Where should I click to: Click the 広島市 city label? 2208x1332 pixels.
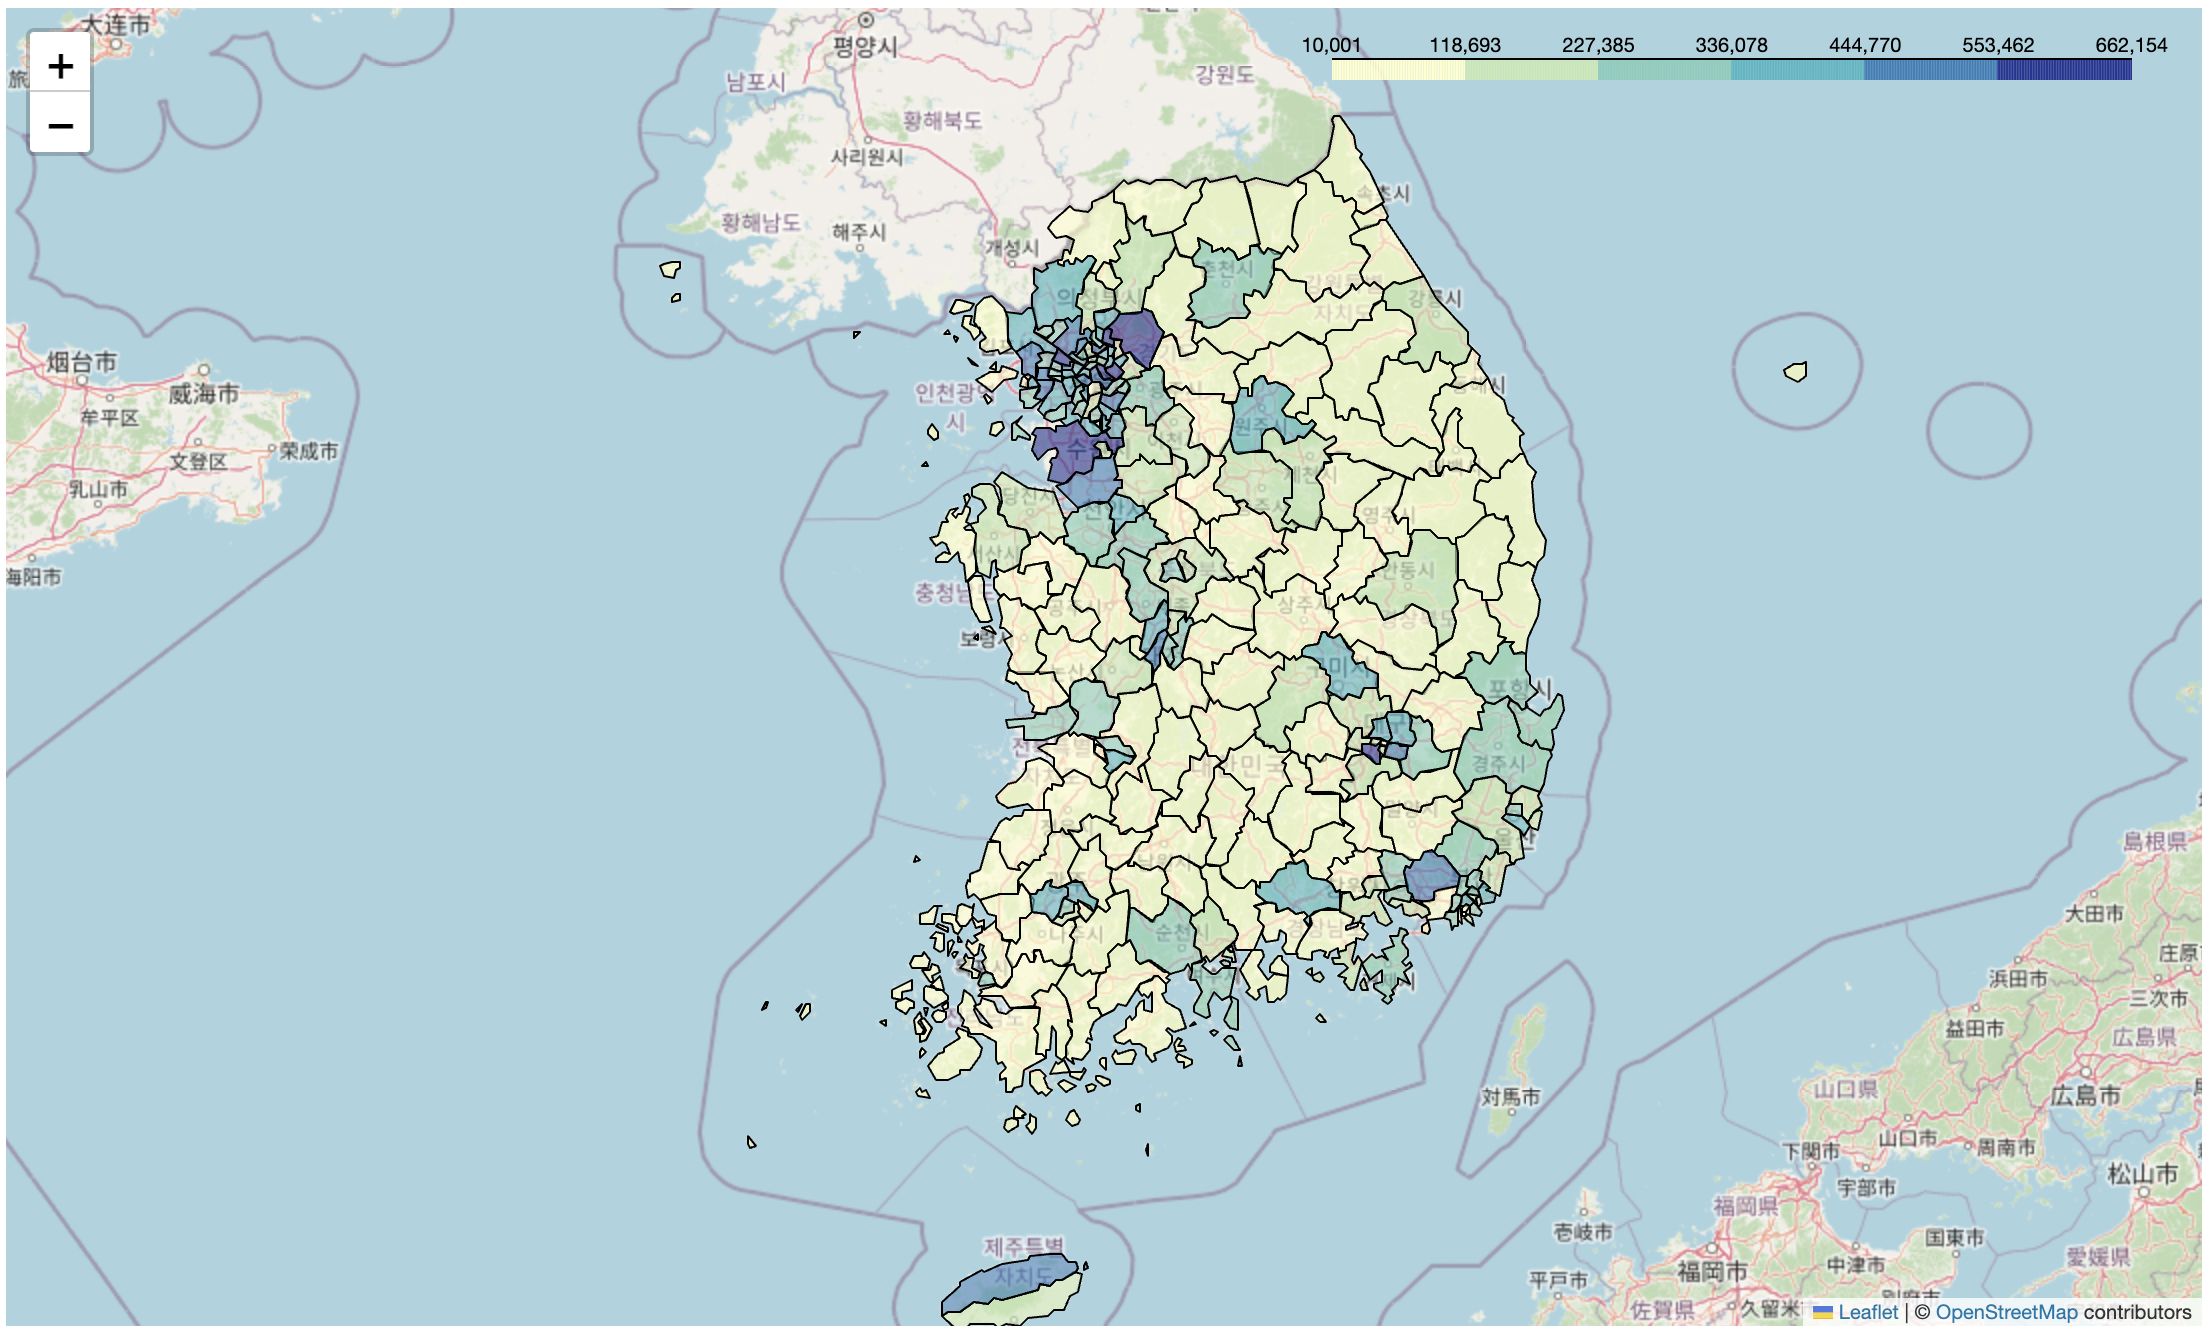2086,1095
